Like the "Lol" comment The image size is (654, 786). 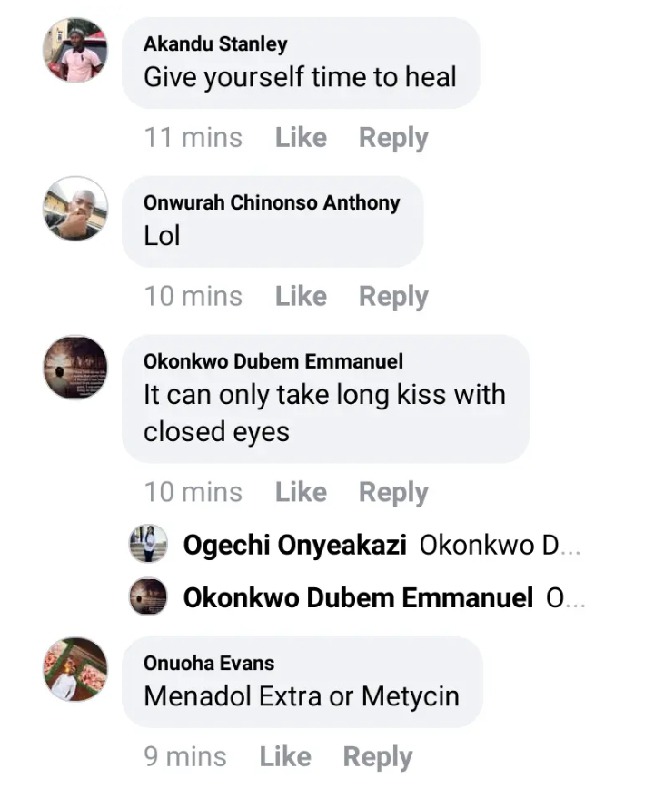tap(301, 296)
